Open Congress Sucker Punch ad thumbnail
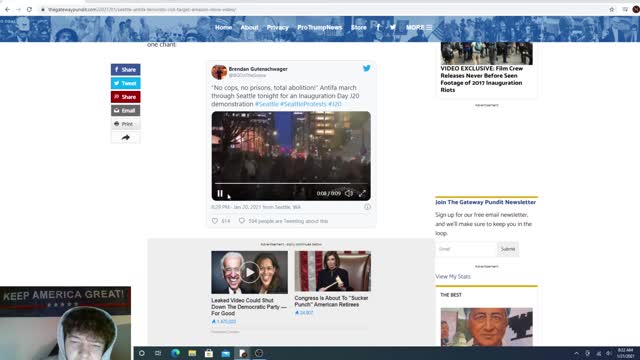This screenshot has height=360, width=640. [x=333, y=271]
